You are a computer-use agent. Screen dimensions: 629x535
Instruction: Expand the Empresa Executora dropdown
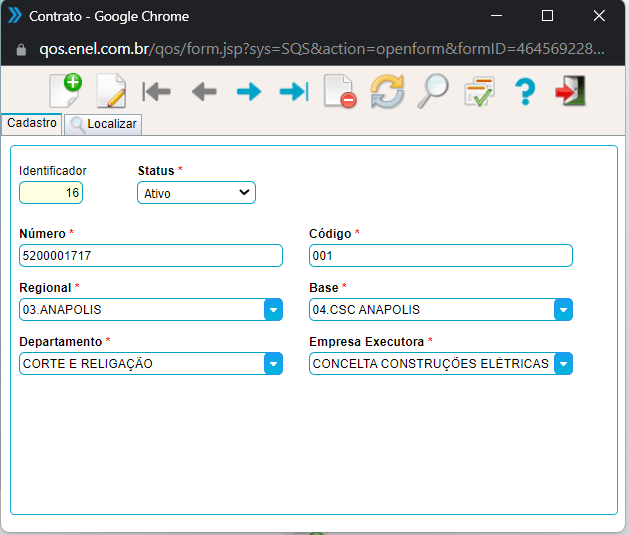click(x=564, y=364)
